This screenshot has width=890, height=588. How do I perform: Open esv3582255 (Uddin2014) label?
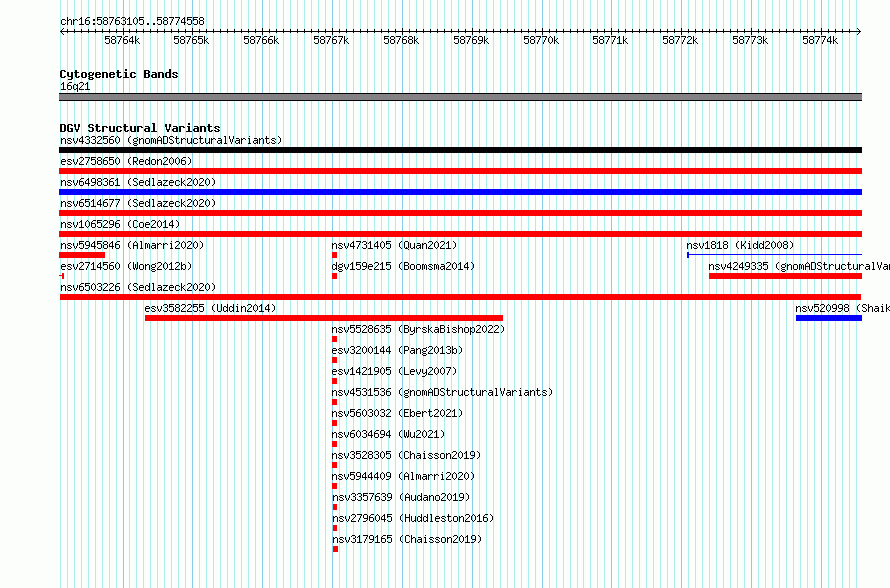[x=211, y=308]
